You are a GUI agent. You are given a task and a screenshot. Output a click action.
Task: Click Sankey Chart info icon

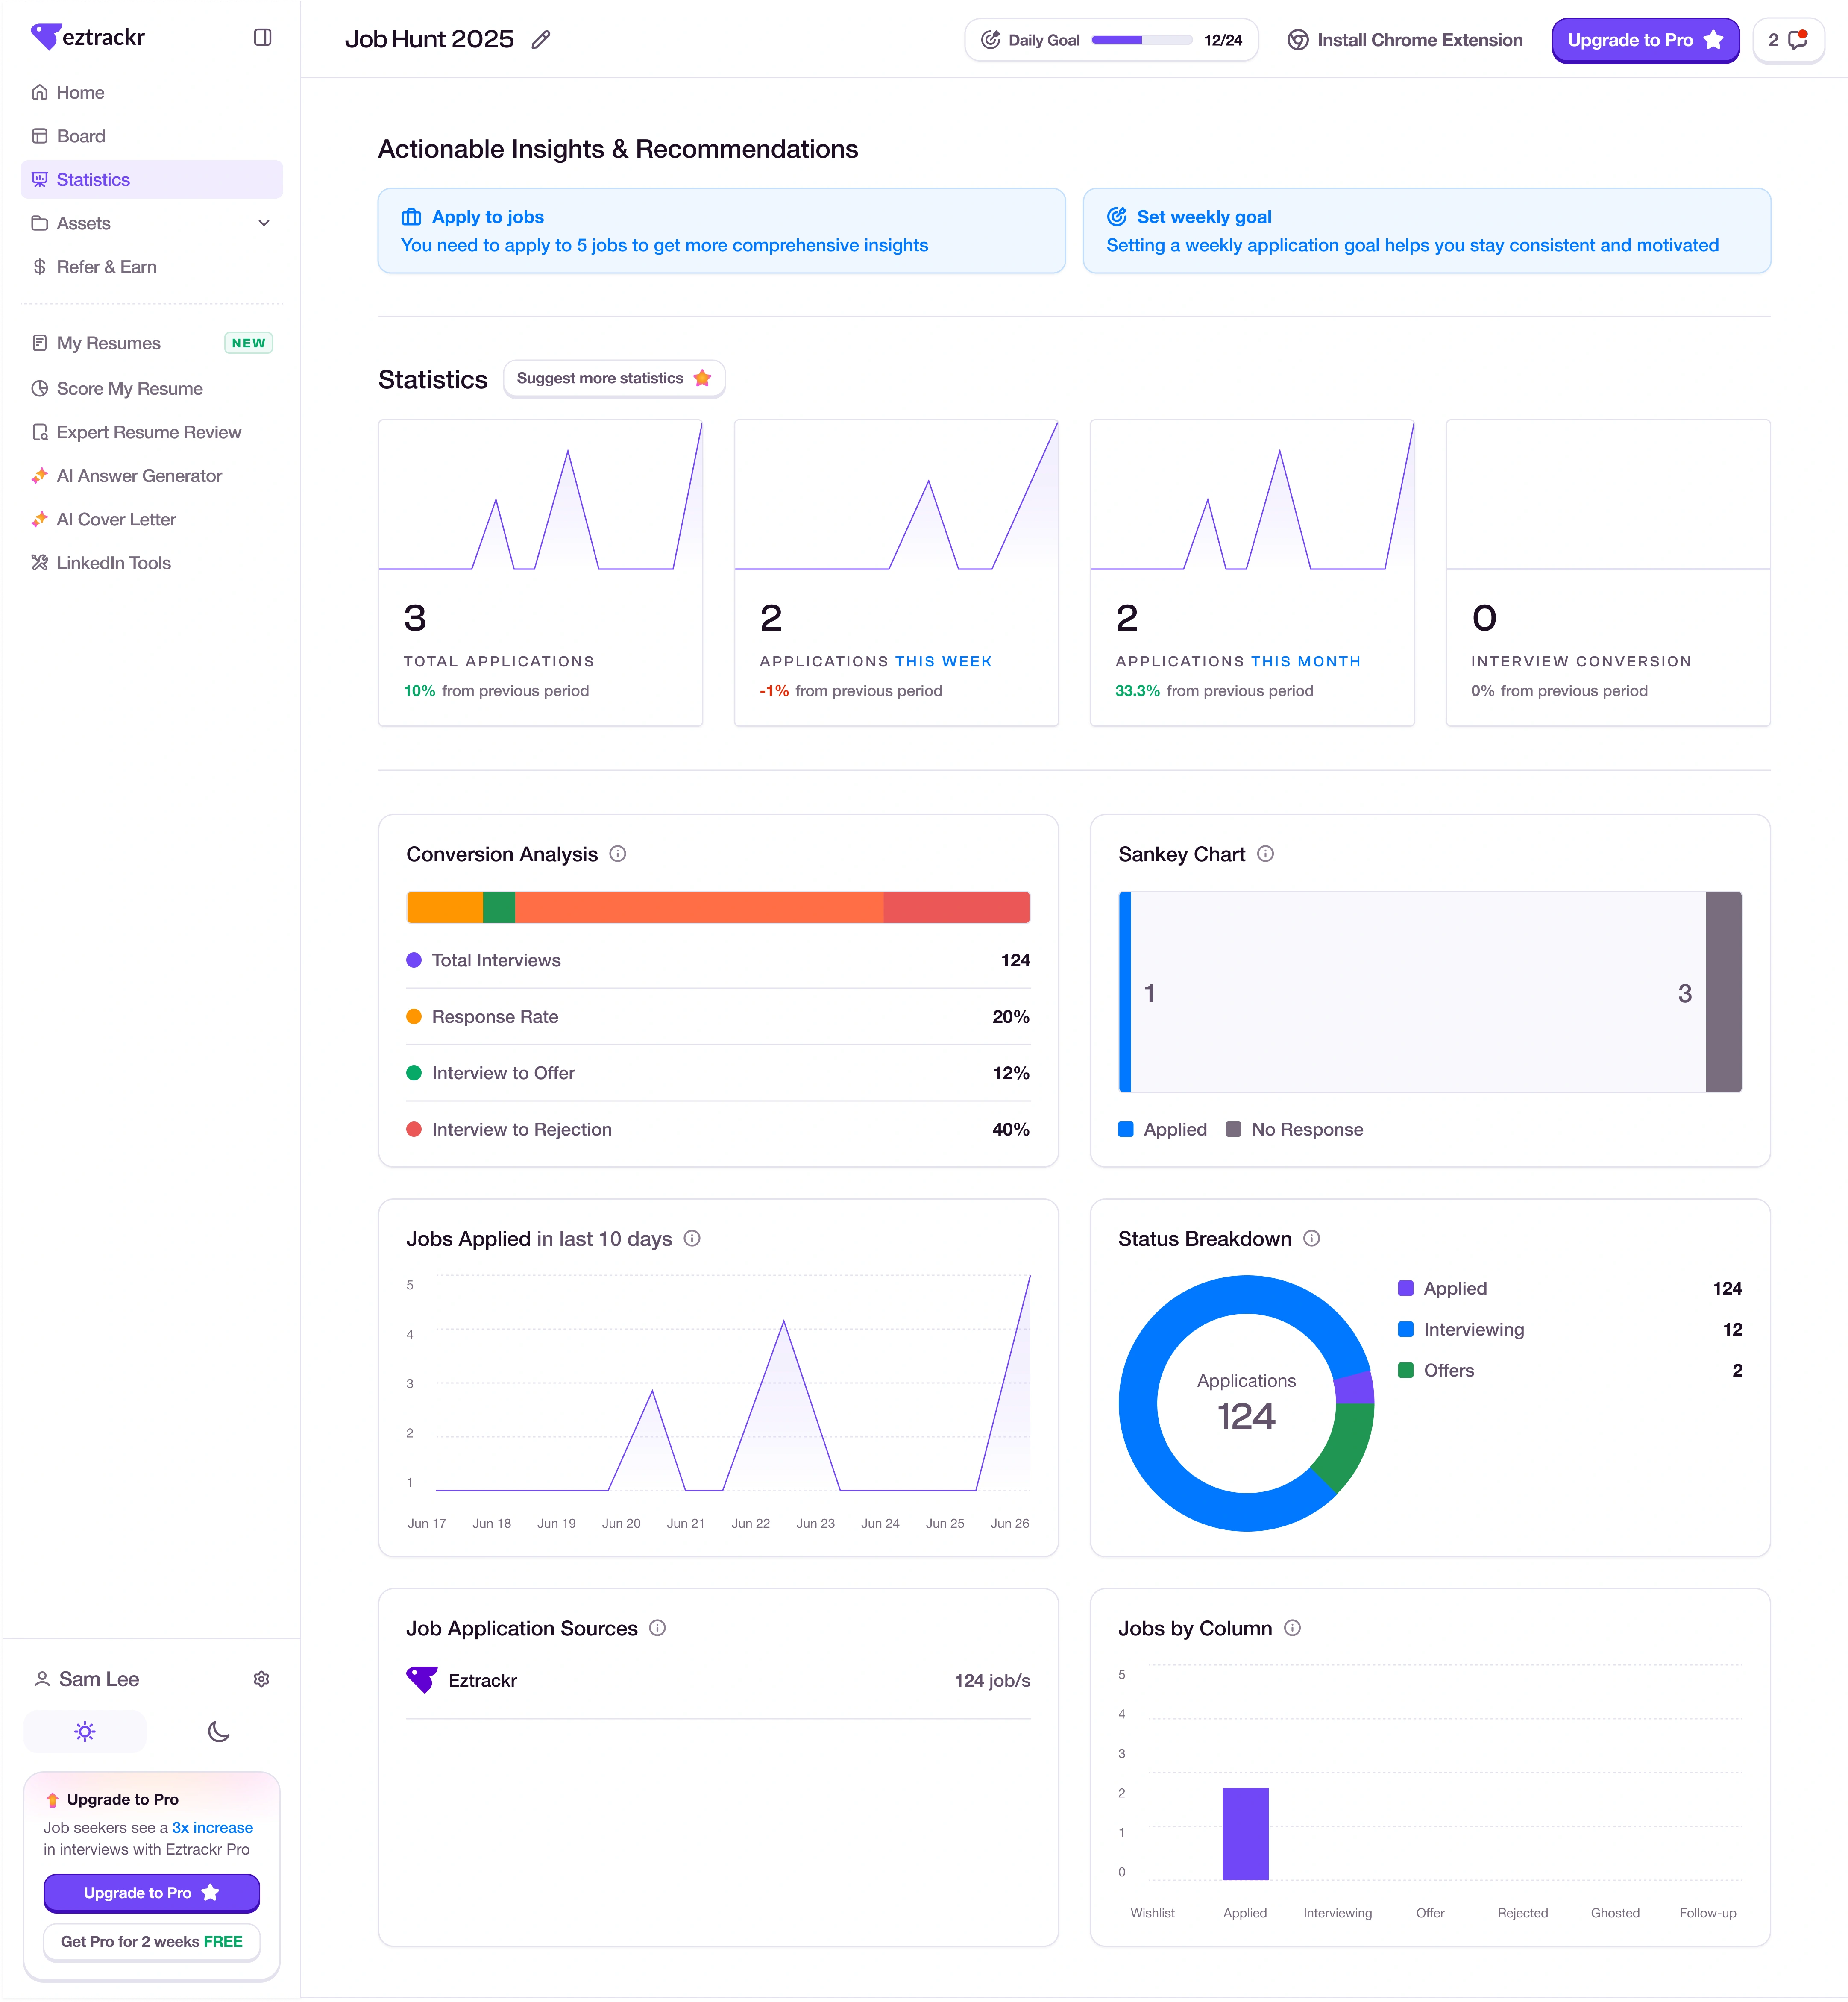click(1265, 854)
